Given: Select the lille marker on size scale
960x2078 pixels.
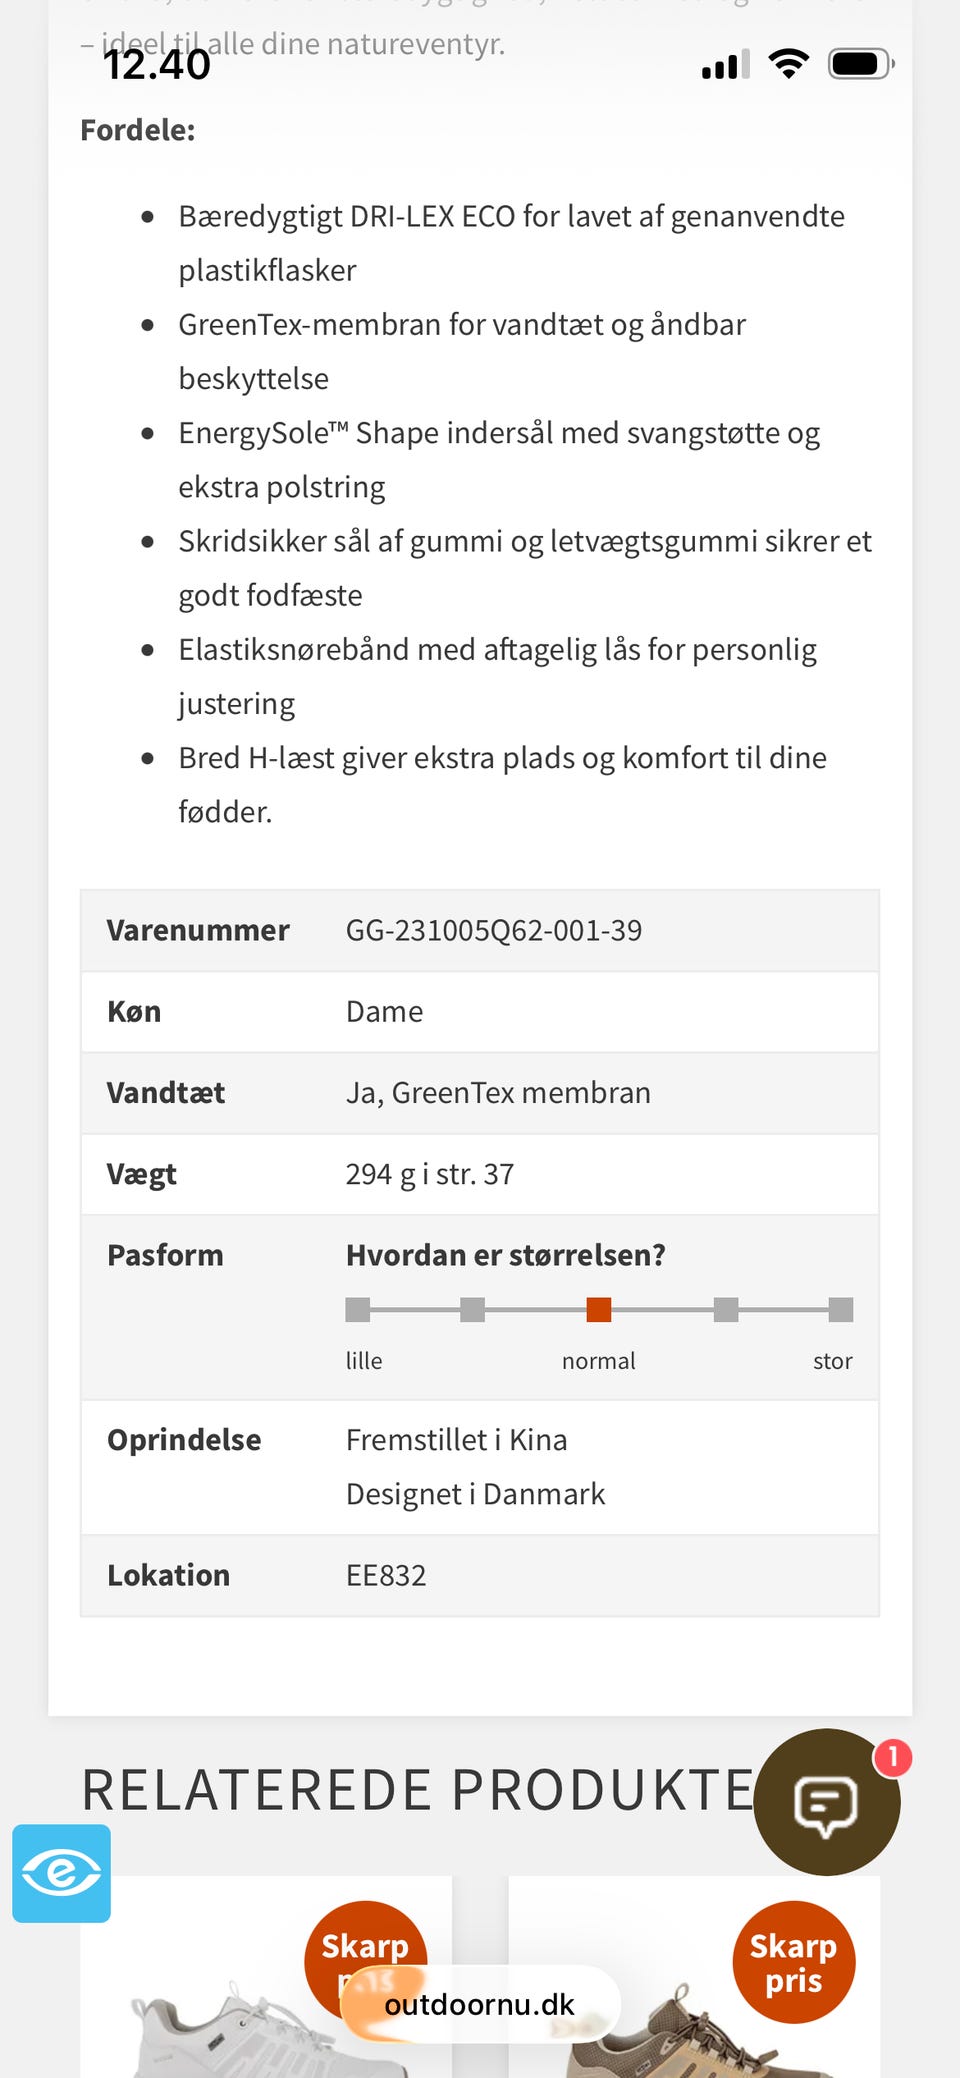Looking at the screenshot, I should click(358, 1309).
